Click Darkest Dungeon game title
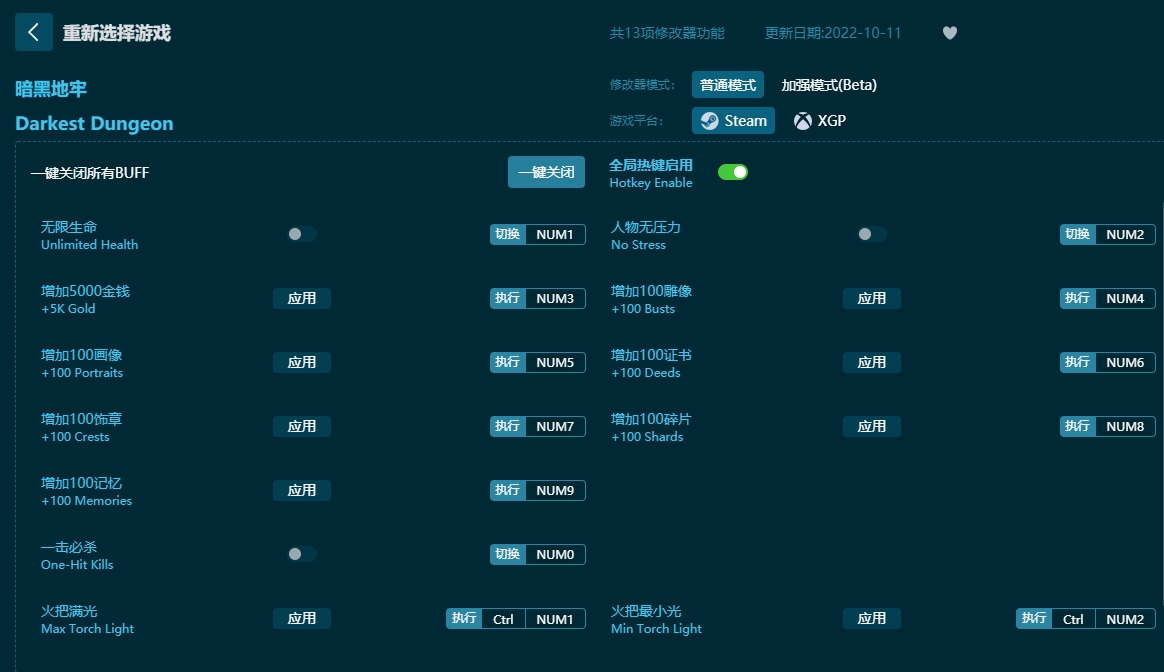1164x672 pixels. pyautogui.click(x=94, y=123)
